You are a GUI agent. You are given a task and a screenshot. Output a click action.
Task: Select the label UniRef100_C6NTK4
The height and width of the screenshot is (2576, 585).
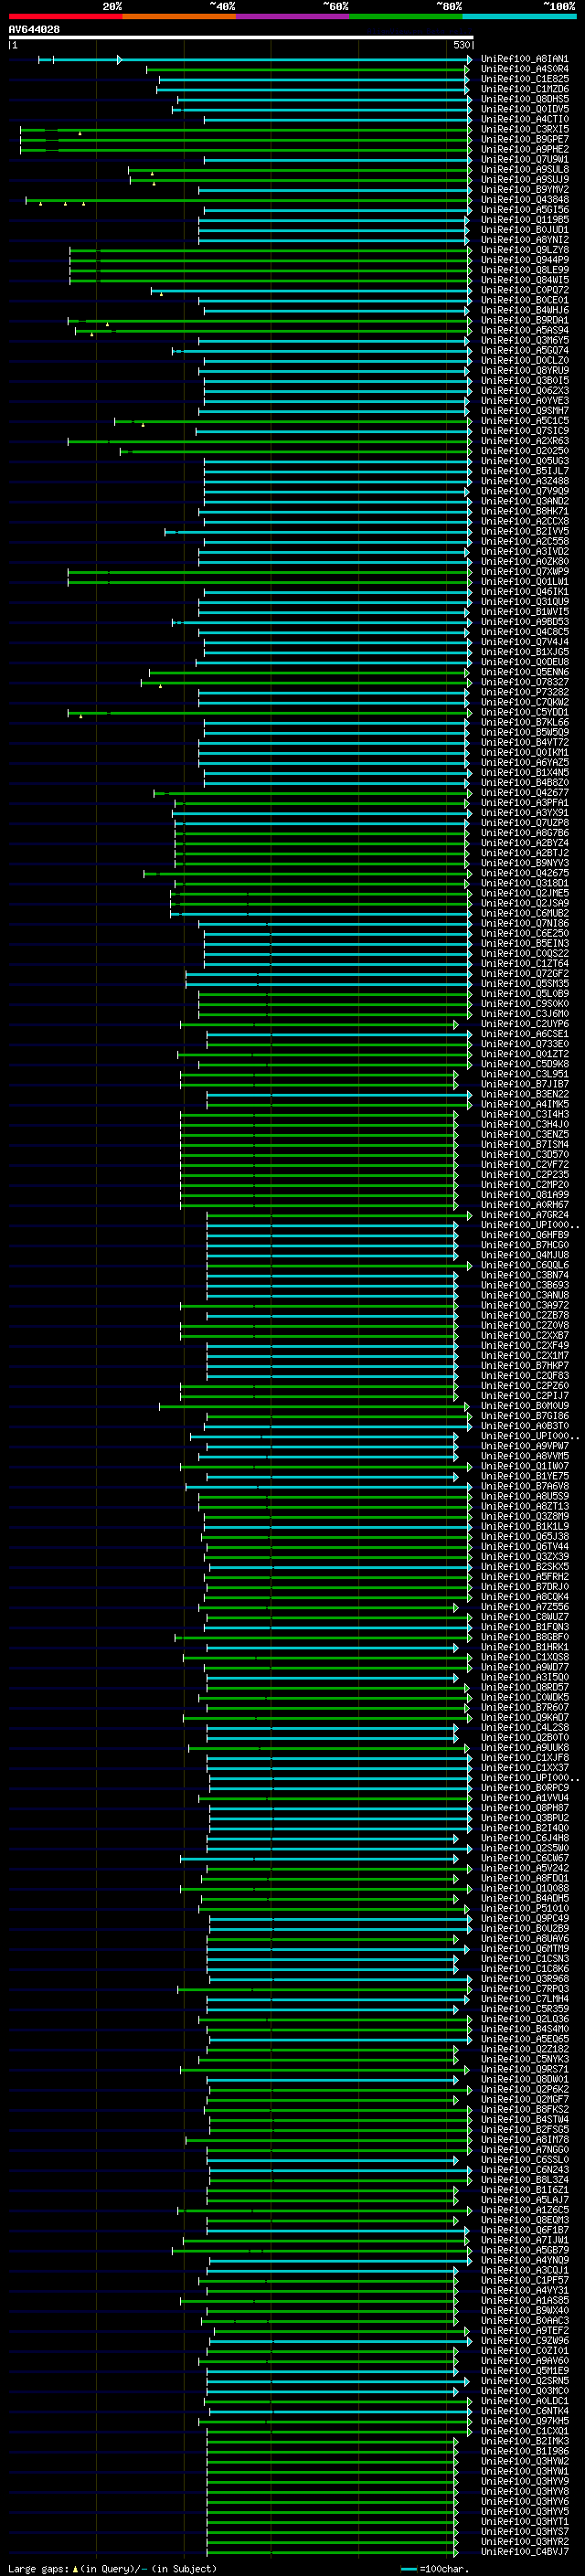click(x=524, y=2411)
